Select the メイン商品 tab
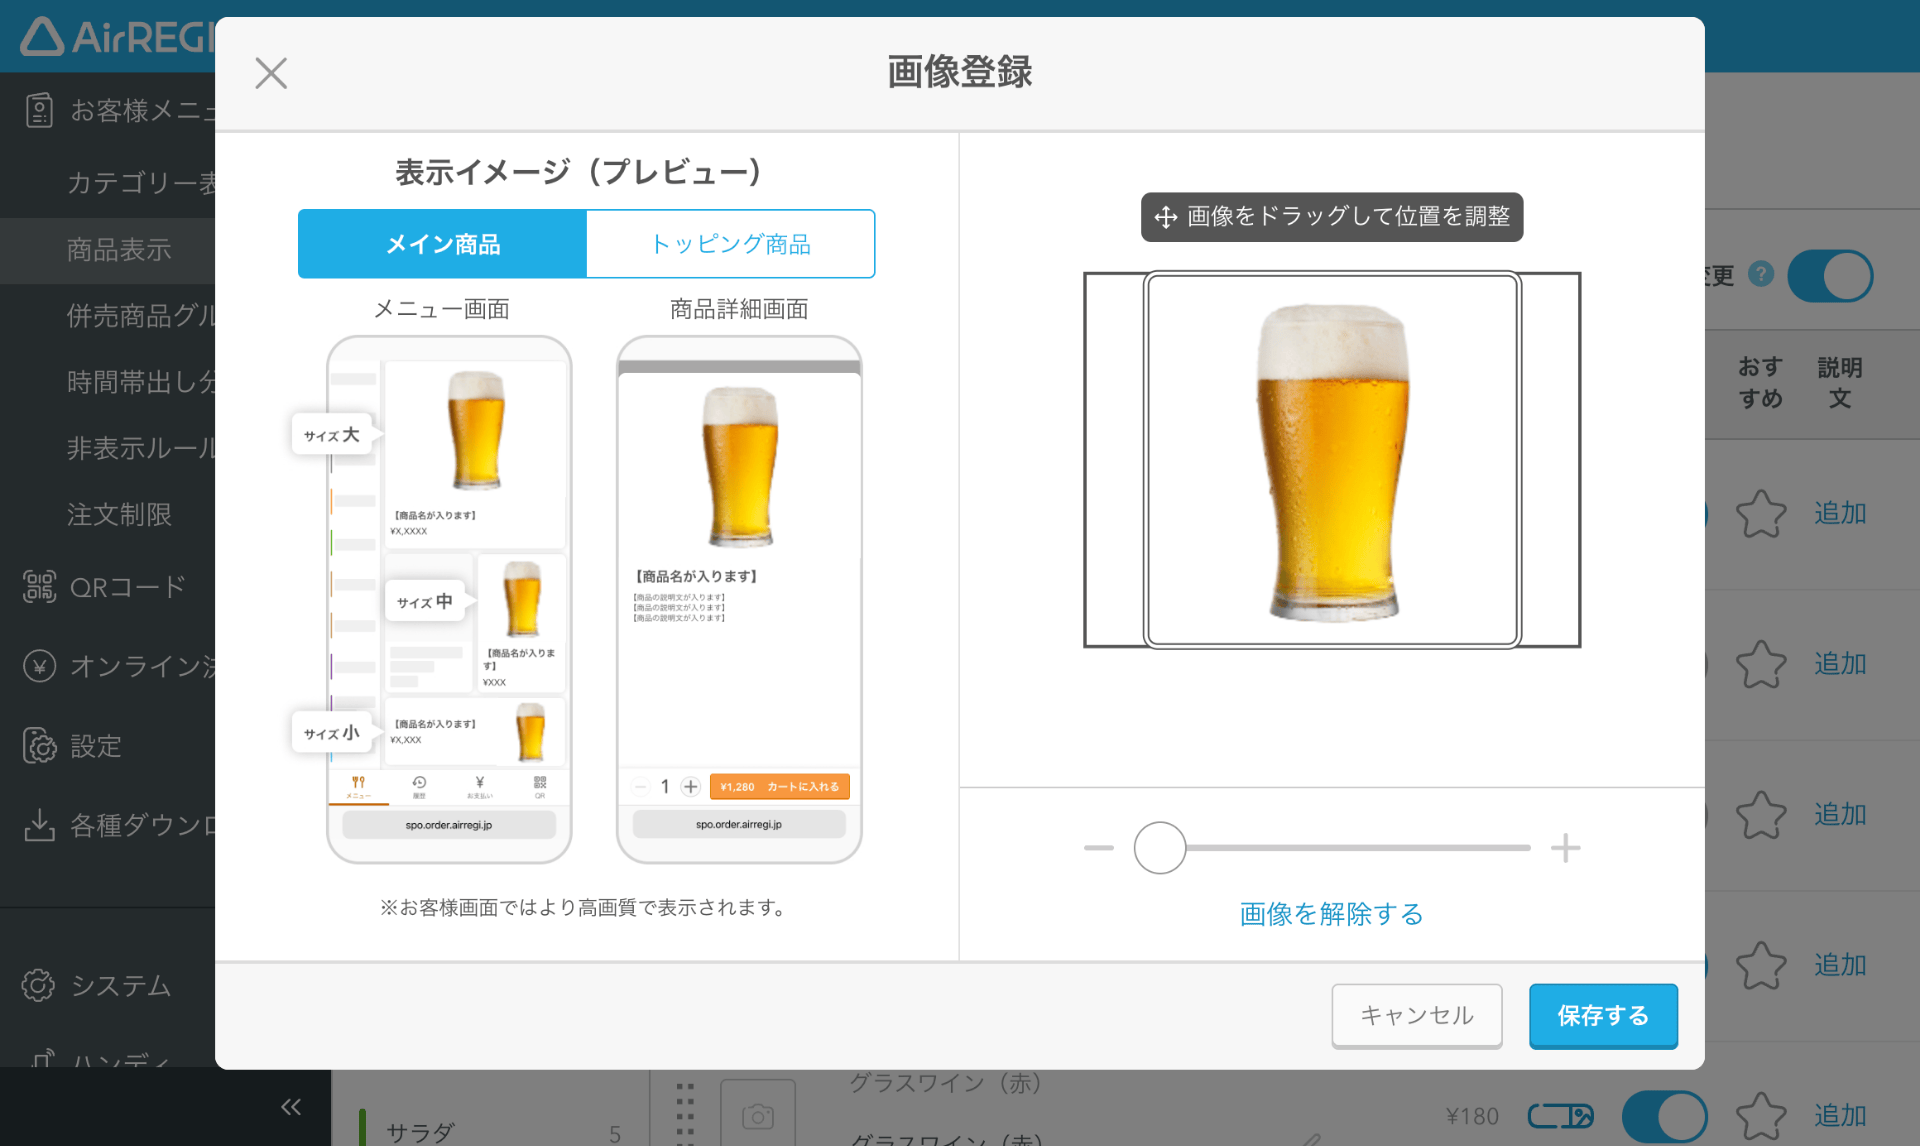The height and width of the screenshot is (1146, 1920). [x=442, y=244]
